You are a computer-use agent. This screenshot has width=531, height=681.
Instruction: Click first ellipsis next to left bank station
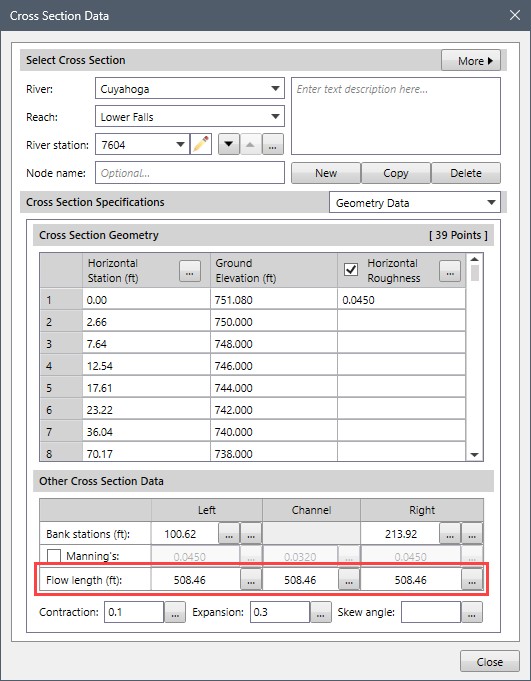(x=229, y=533)
